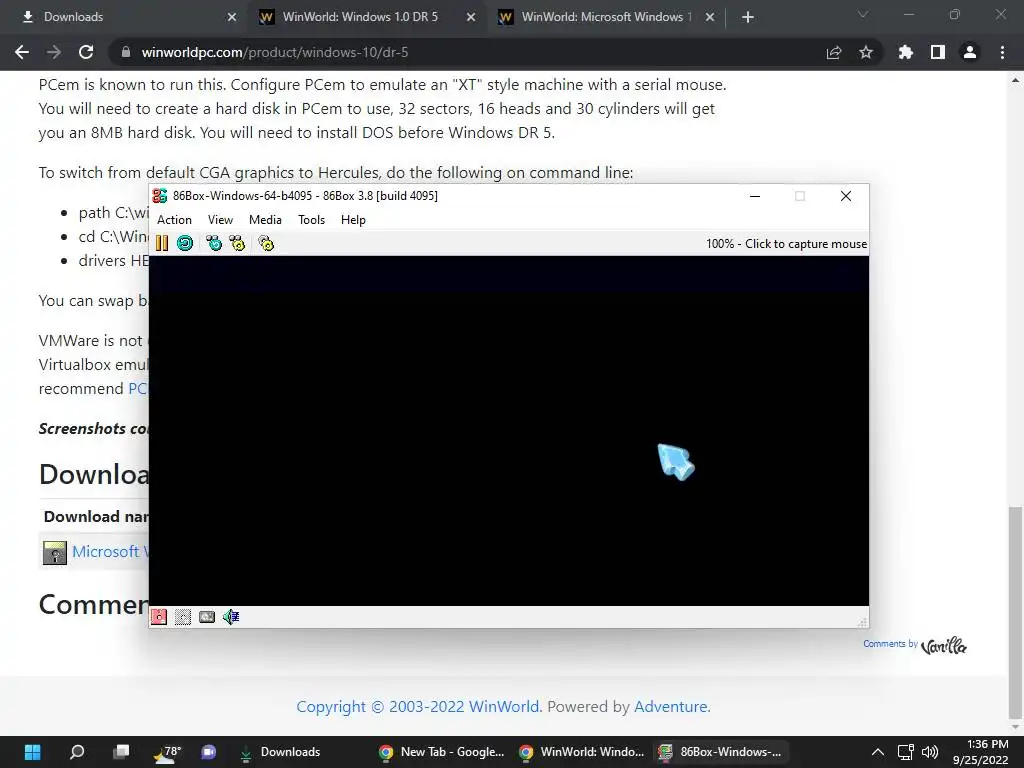
Task: Click the Vanilla comments logo link
Action: coord(944,646)
